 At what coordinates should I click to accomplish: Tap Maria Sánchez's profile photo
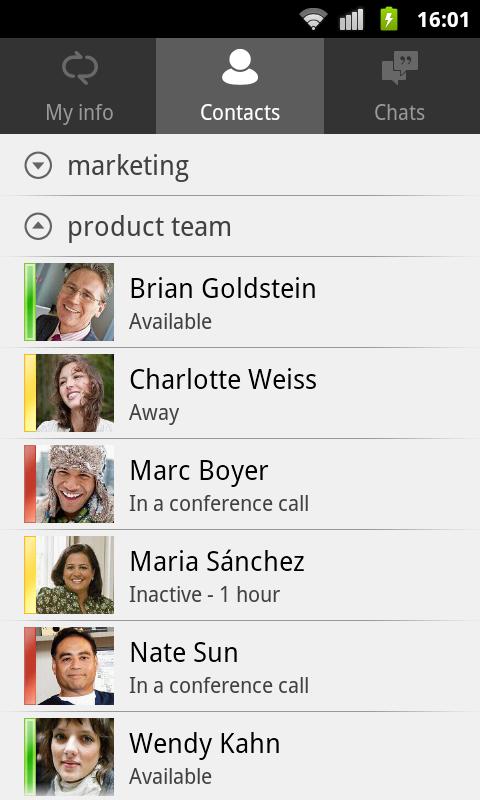[75, 574]
